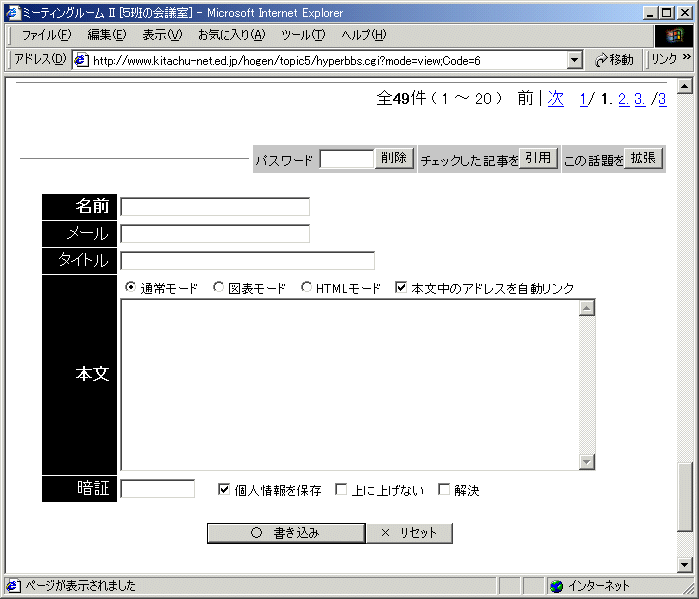Screen dimensions: 699x599
Task: Click the ページが表示されました status text
Action: tap(80, 586)
